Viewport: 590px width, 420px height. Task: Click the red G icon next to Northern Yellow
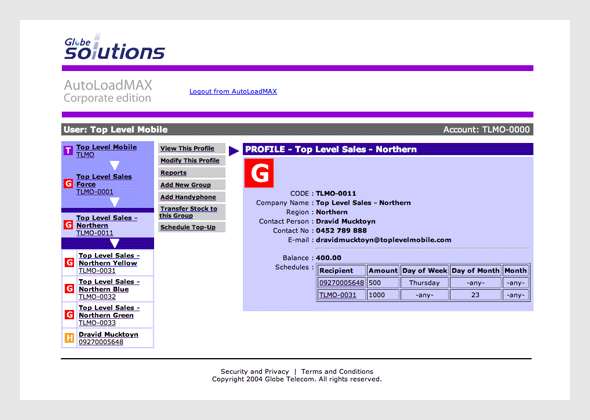pos(69,262)
